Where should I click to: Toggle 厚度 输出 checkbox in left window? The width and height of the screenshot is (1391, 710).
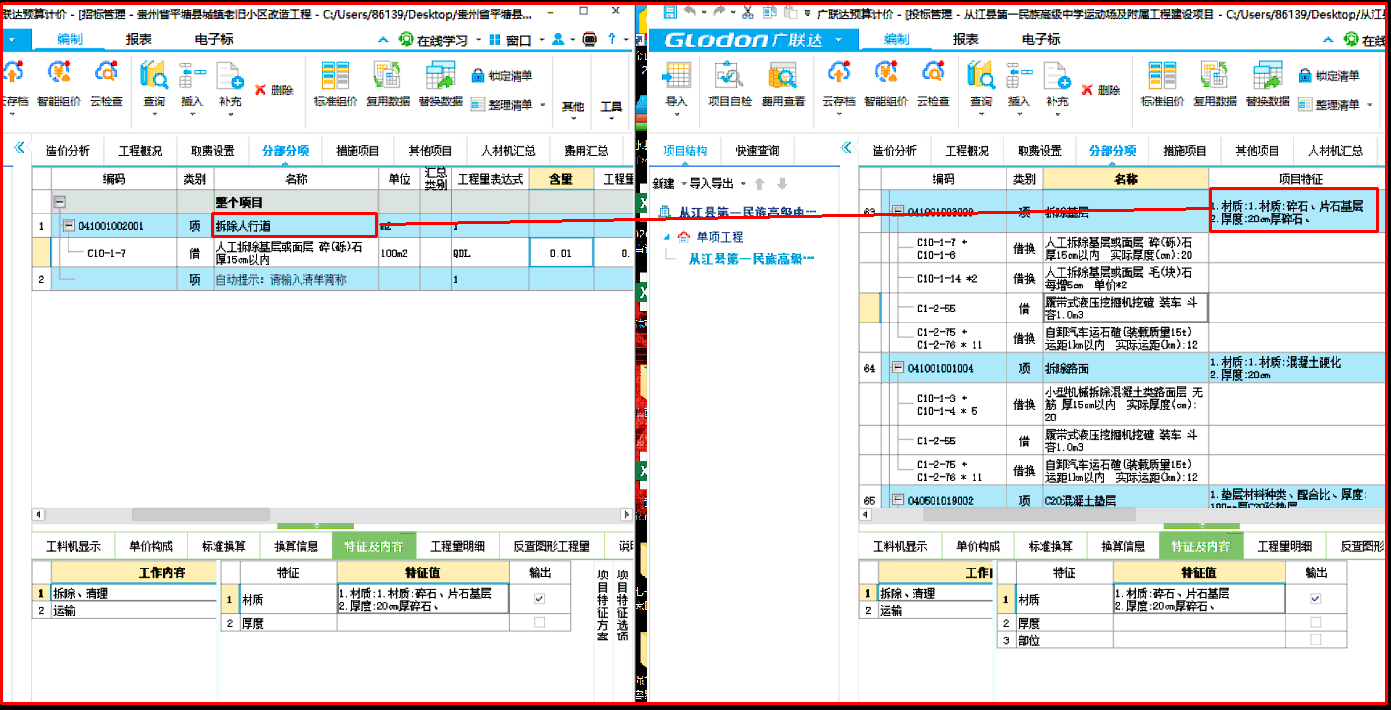tap(540, 622)
